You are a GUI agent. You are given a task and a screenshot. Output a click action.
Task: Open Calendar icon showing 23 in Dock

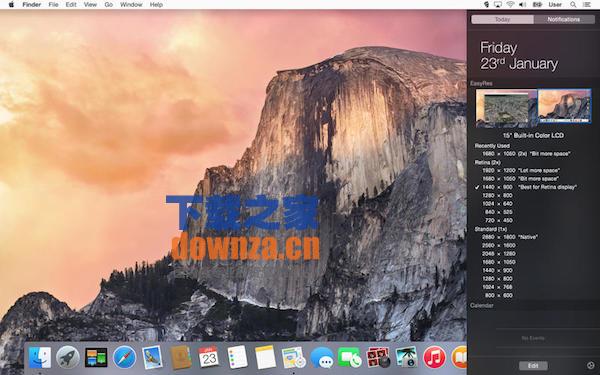209,357
